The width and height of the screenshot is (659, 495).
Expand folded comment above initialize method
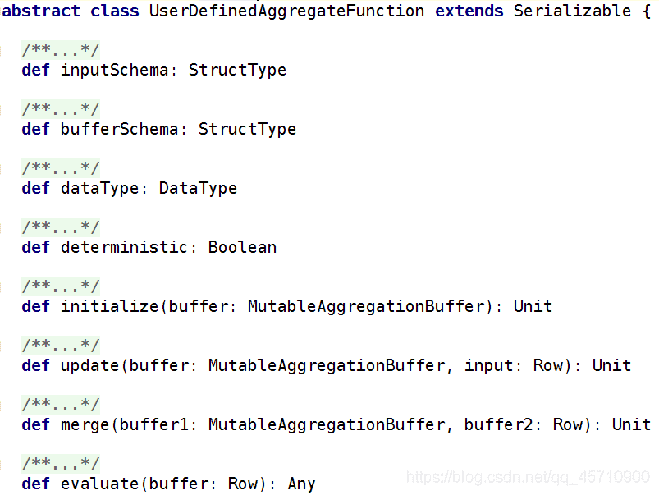61,287
